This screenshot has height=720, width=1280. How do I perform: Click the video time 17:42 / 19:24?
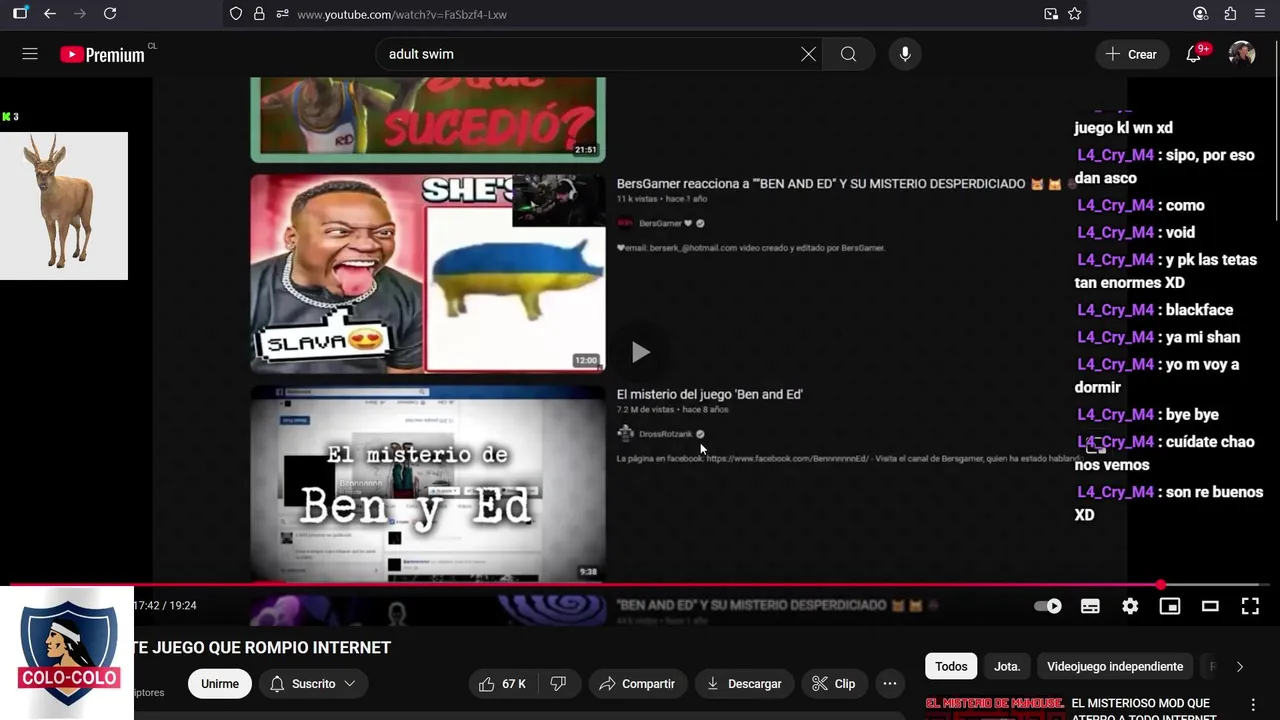click(165, 606)
